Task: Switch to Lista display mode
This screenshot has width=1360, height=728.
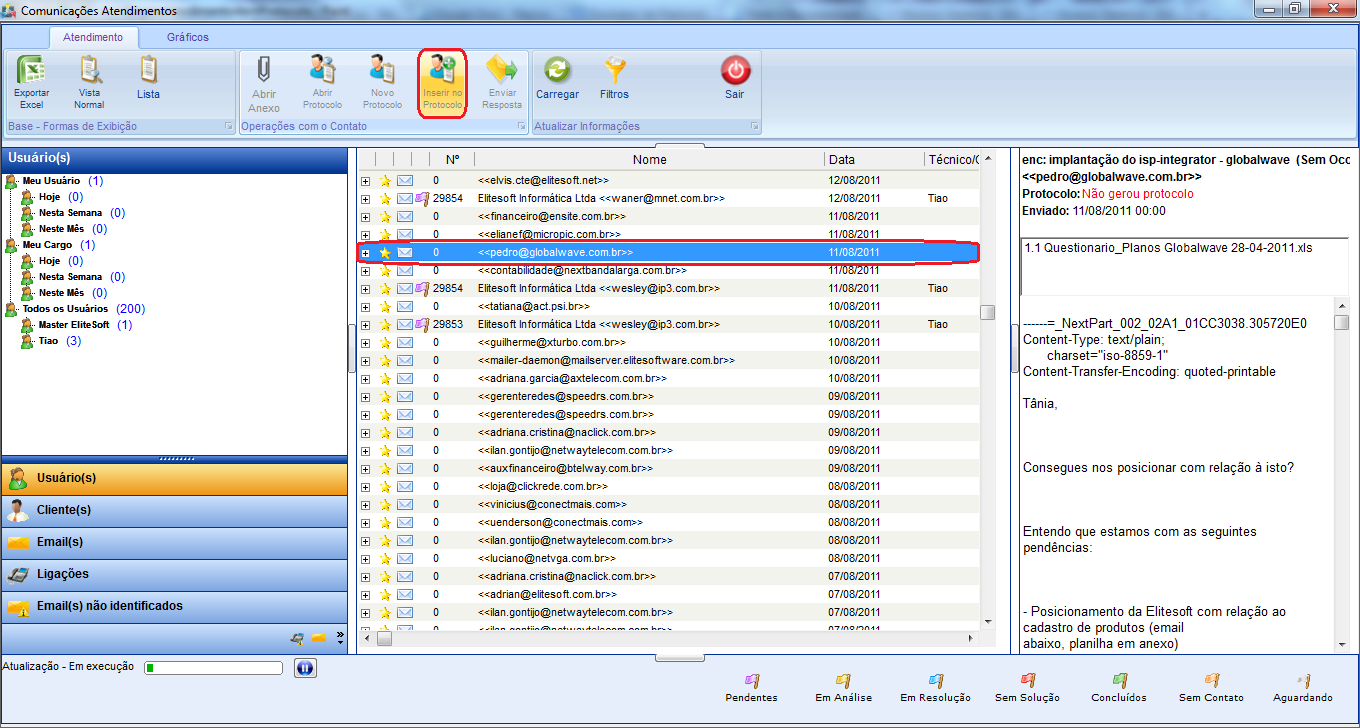Action: (148, 72)
